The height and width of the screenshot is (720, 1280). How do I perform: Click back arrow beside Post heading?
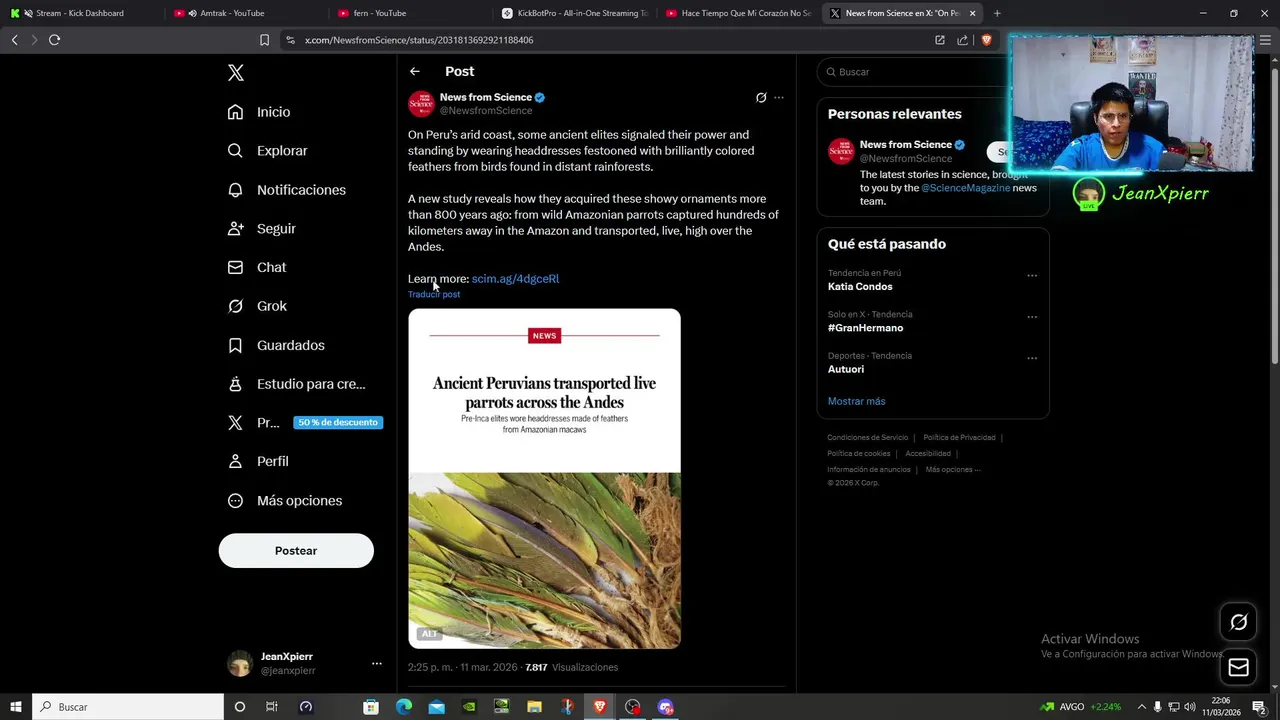pyautogui.click(x=415, y=71)
